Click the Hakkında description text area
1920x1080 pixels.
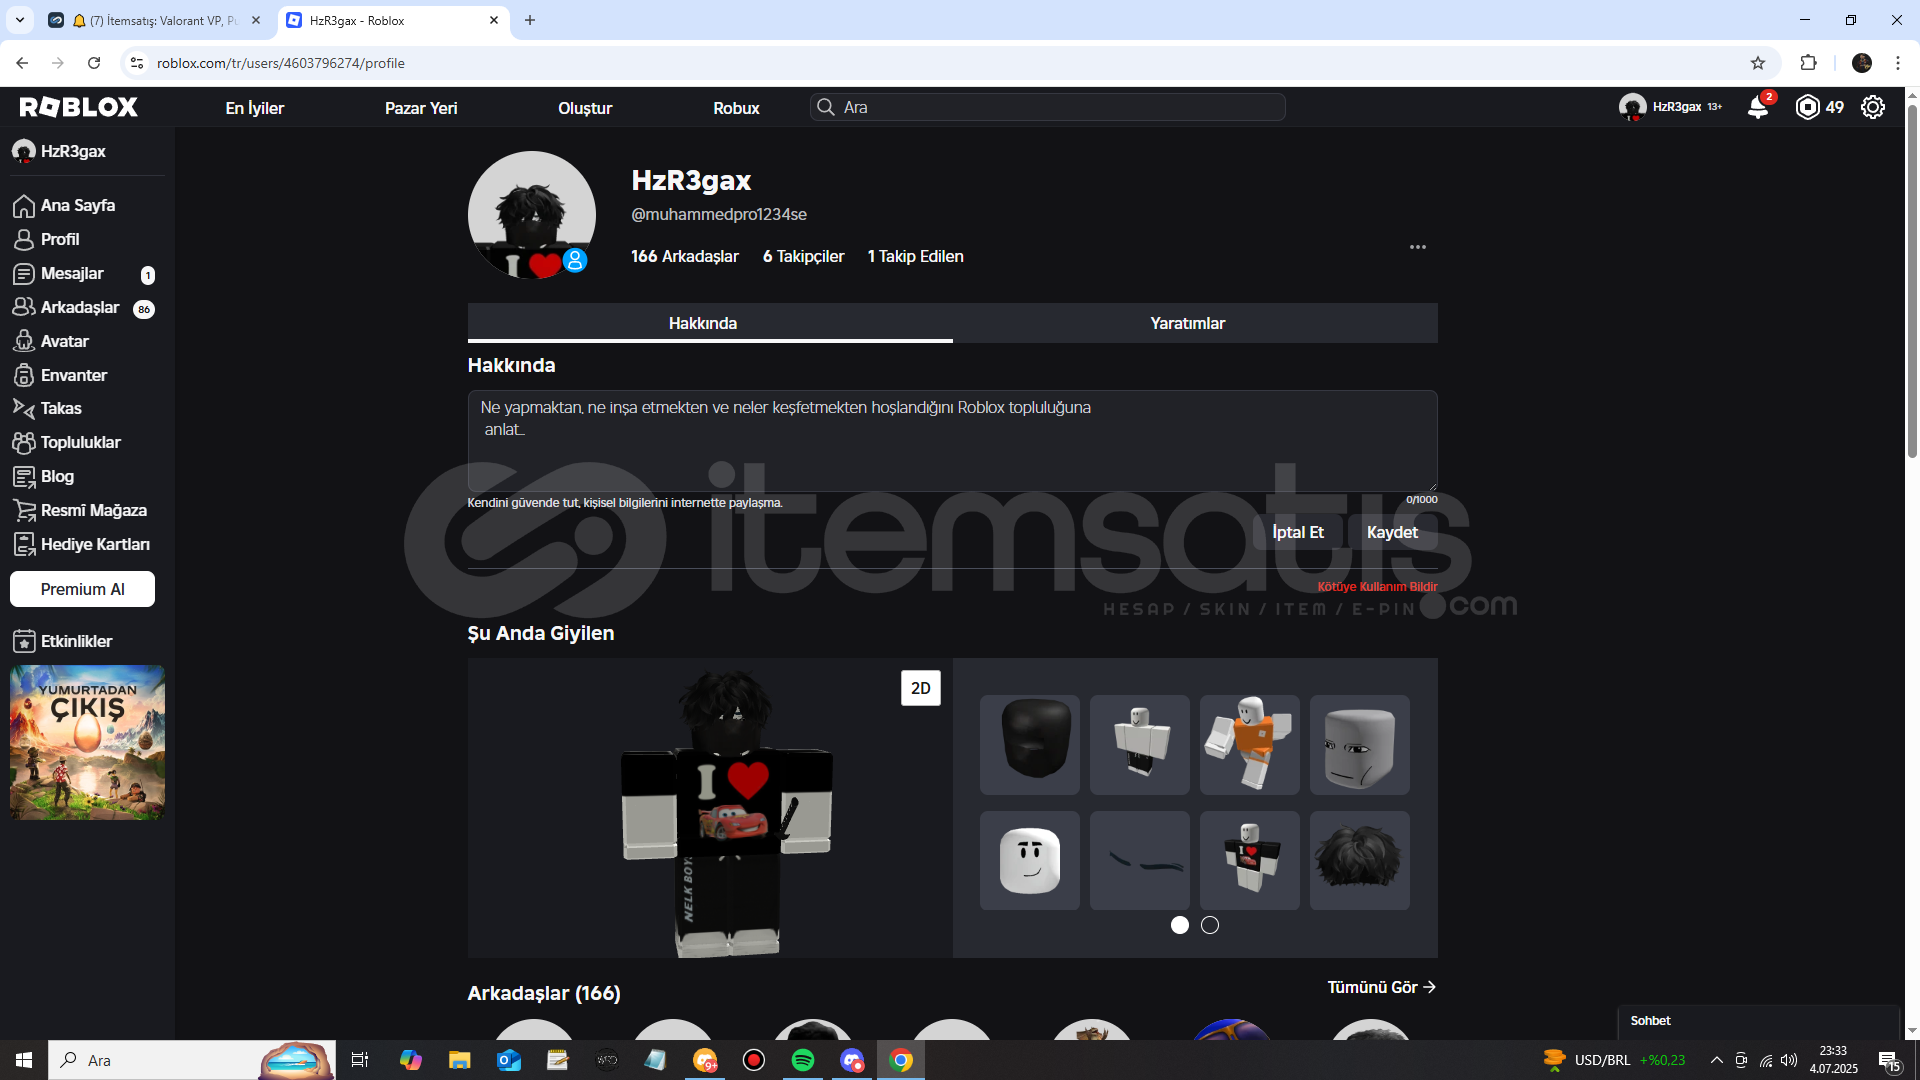(x=952, y=440)
